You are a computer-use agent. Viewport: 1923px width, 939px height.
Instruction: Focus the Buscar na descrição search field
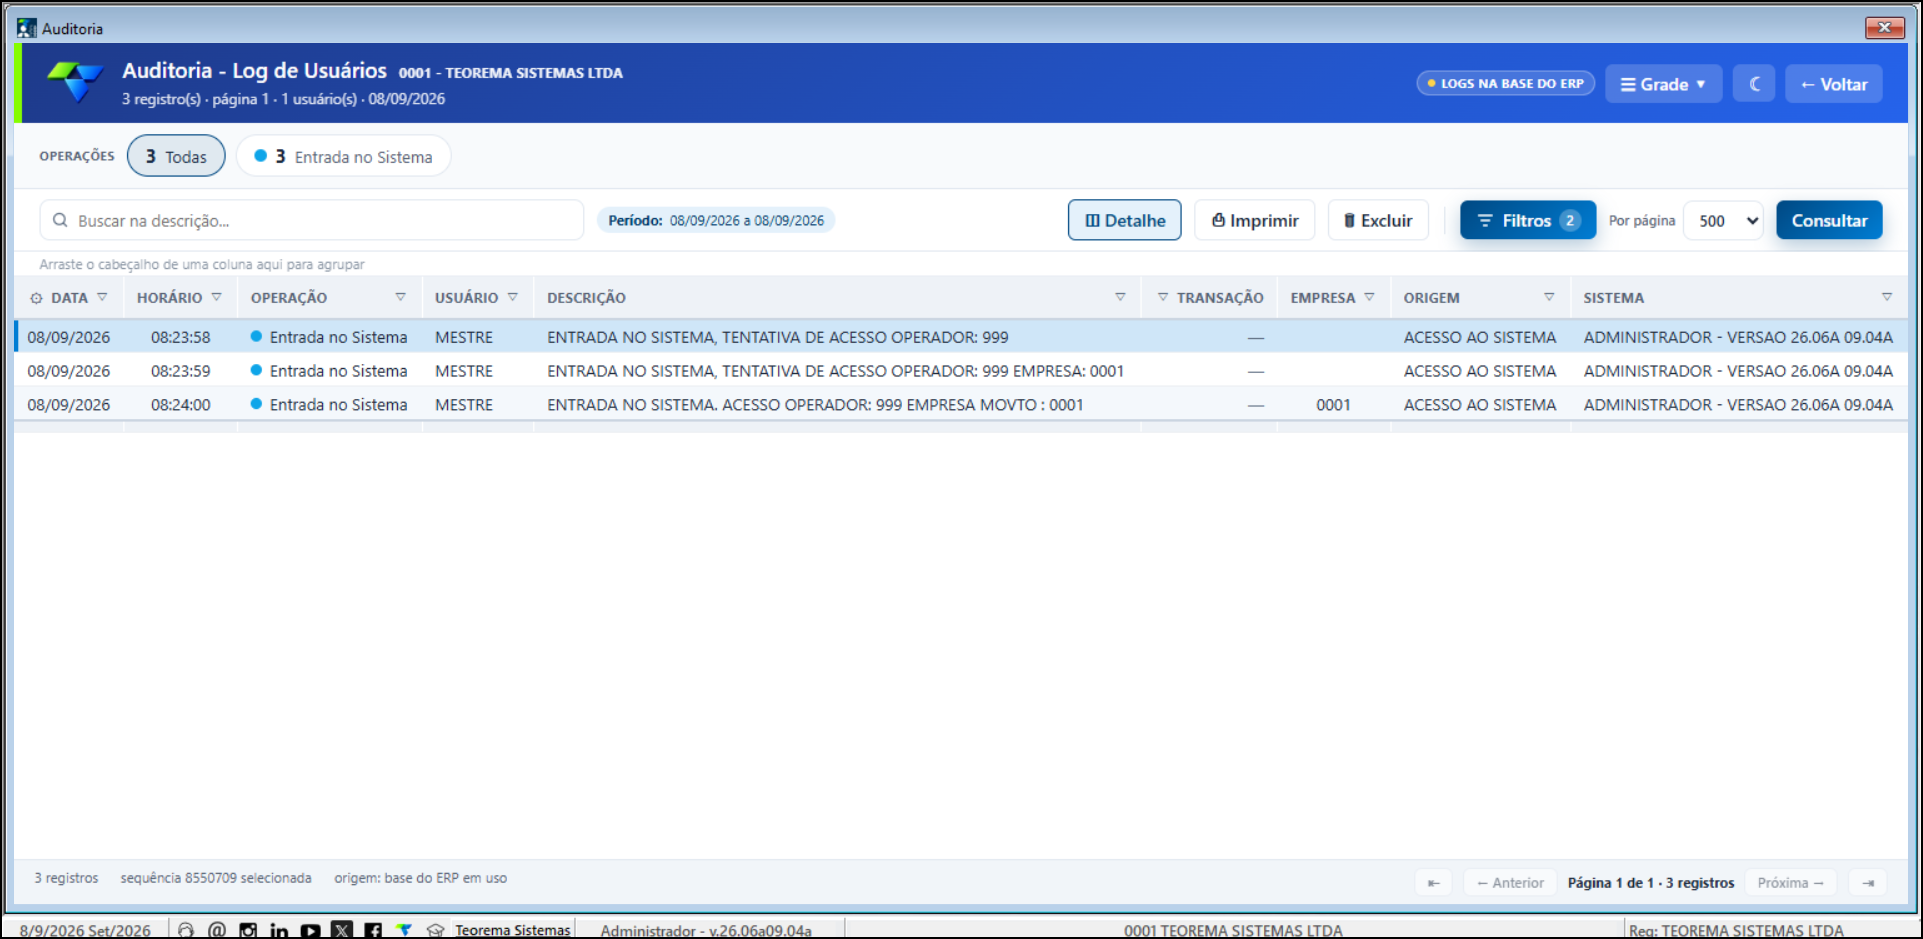(312, 220)
